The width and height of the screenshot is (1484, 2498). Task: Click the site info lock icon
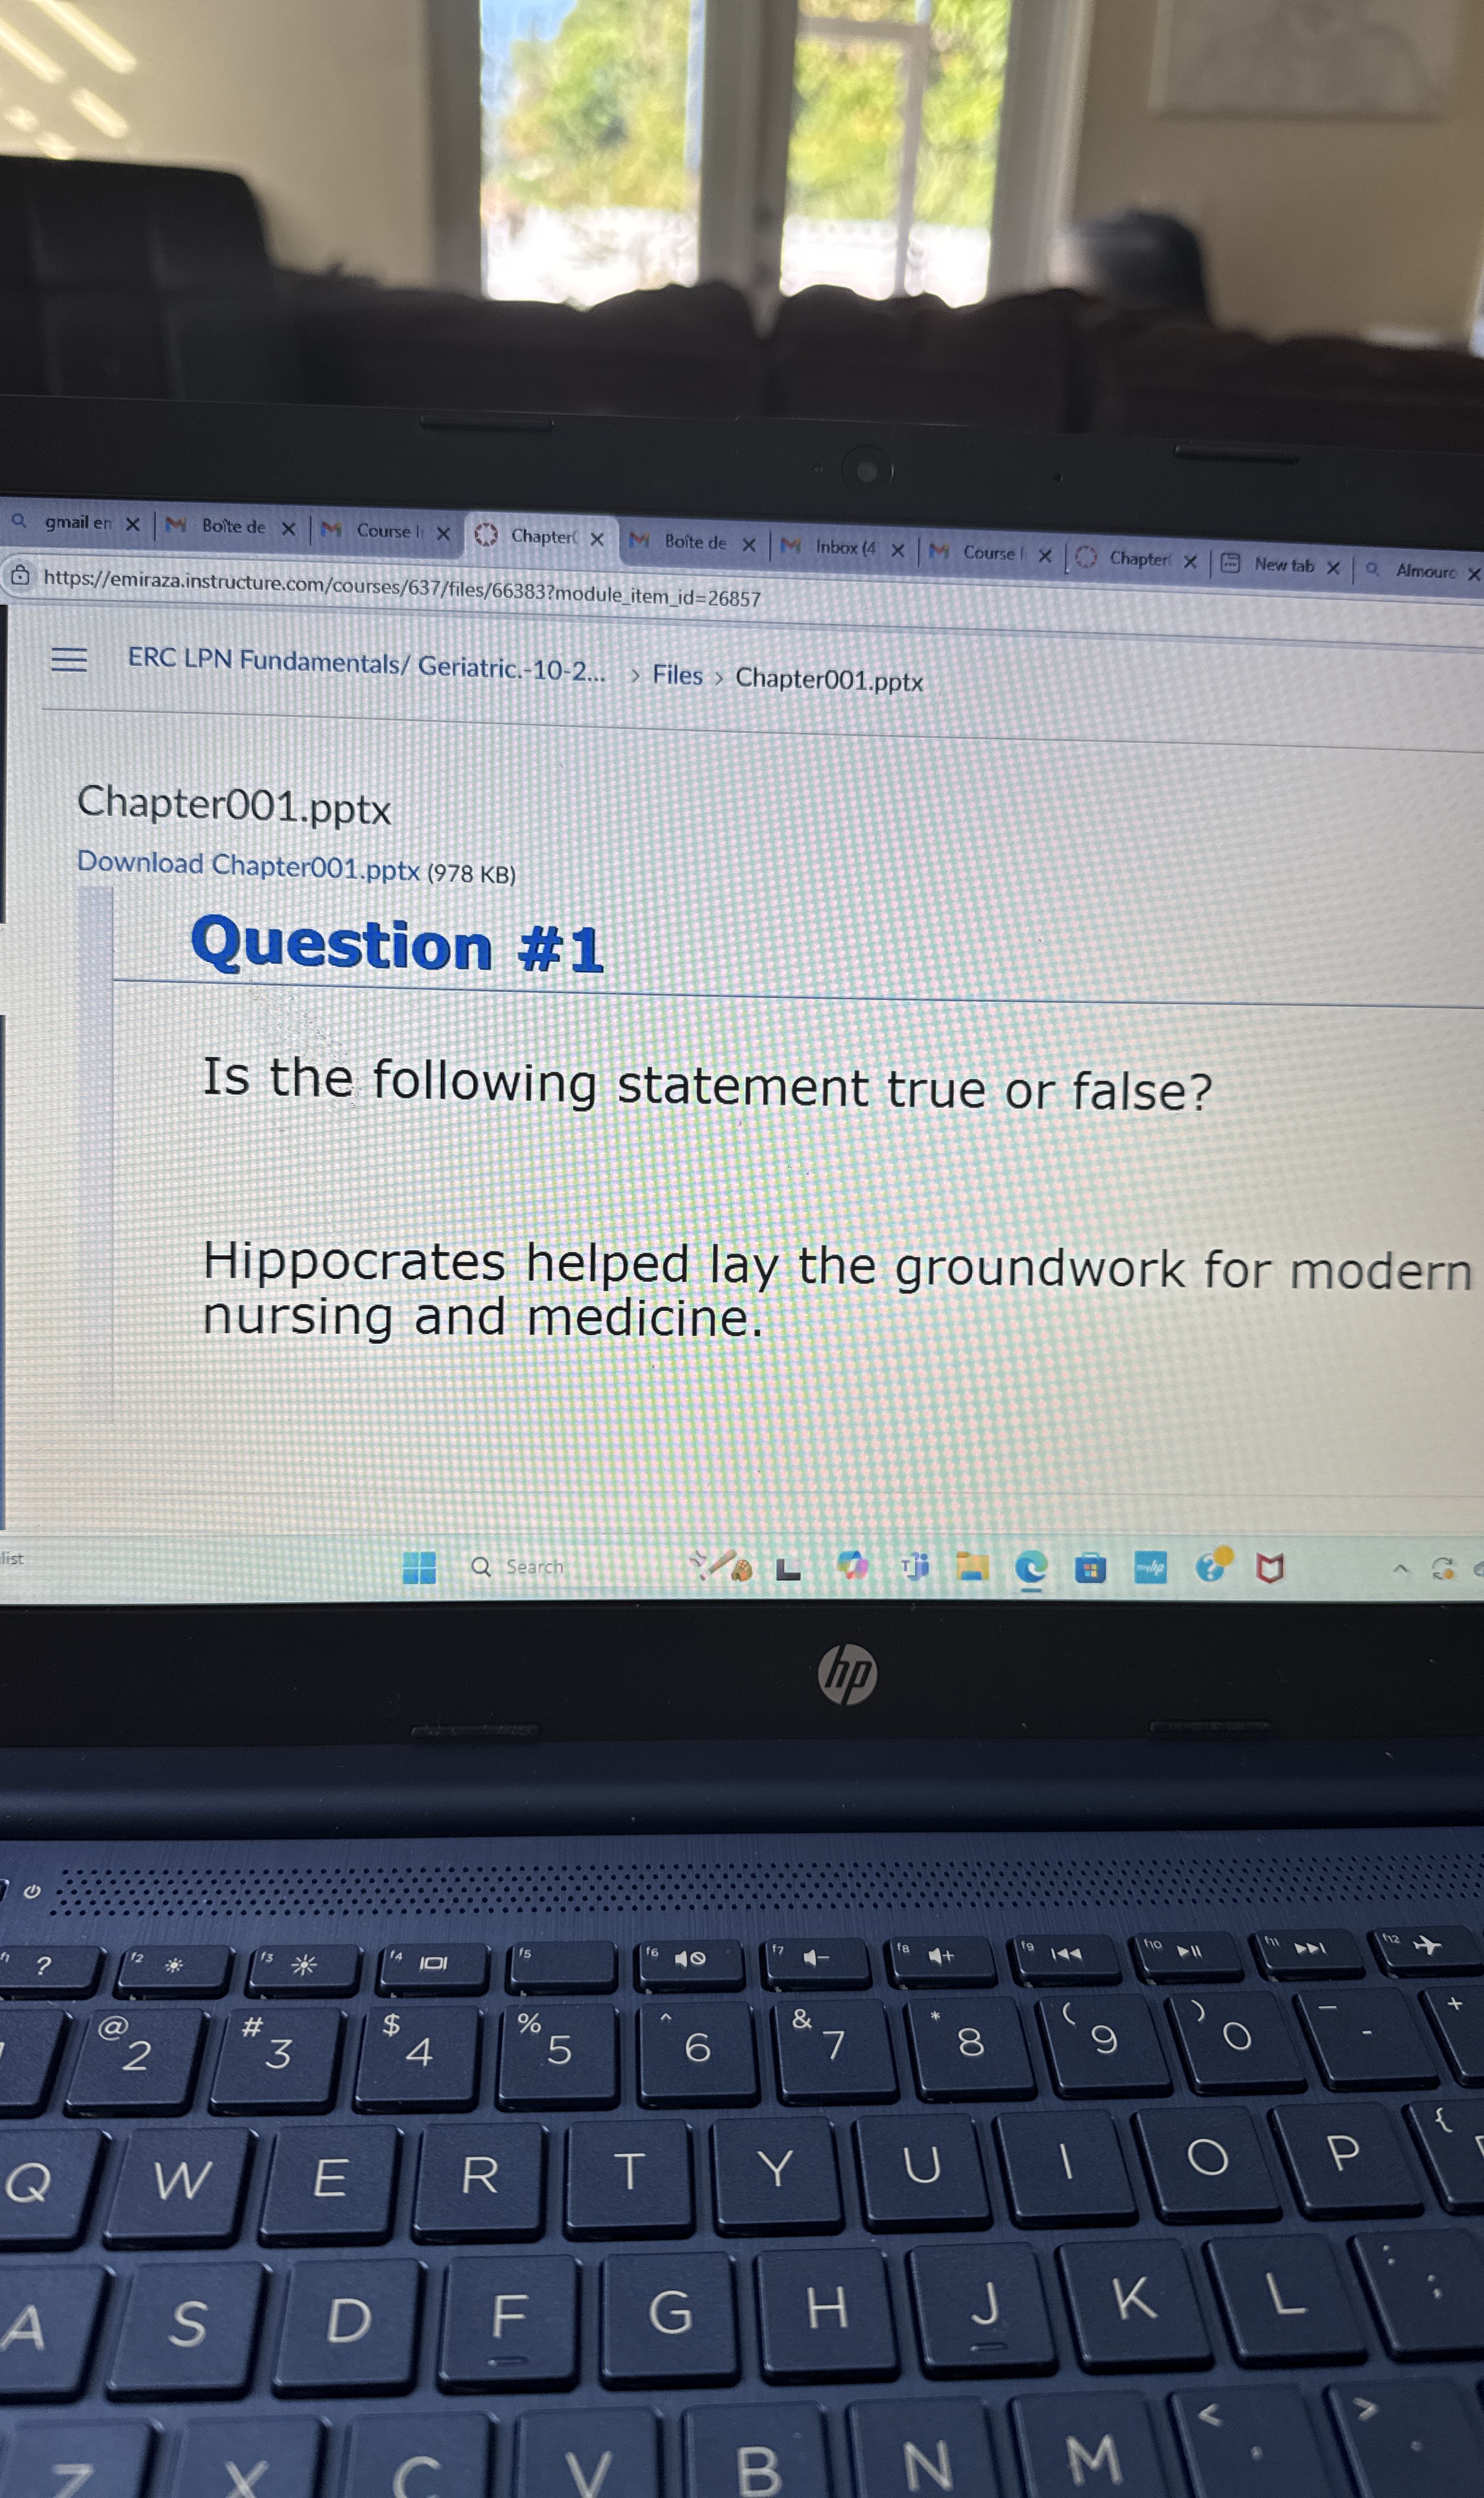(x=20, y=576)
